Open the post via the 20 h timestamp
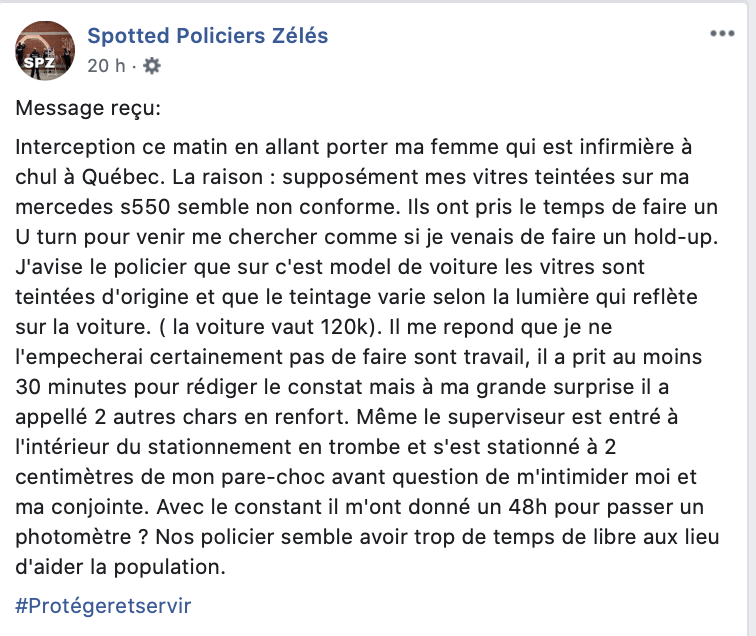 pos(106,66)
